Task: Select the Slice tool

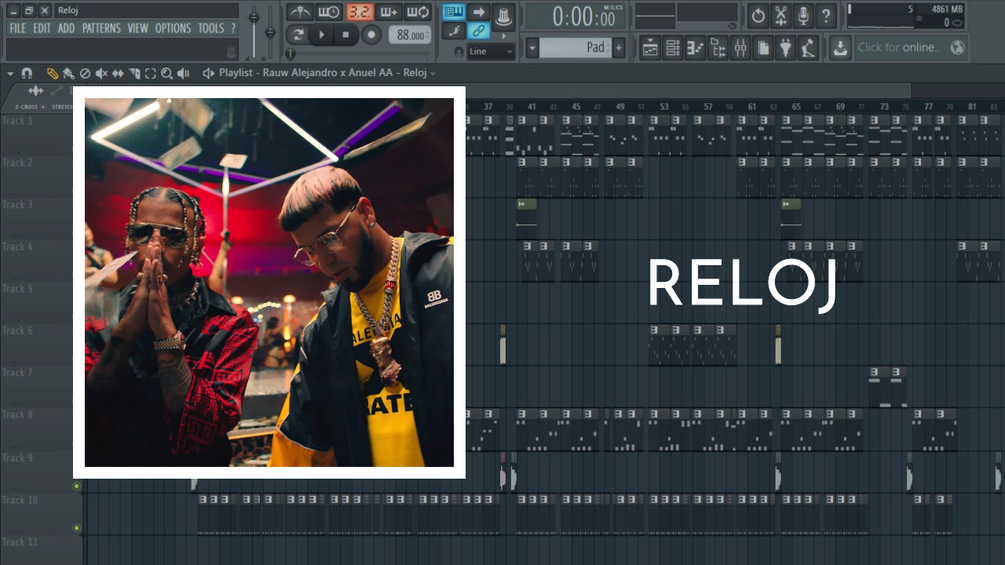Action: pyautogui.click(x=134, y=74)
